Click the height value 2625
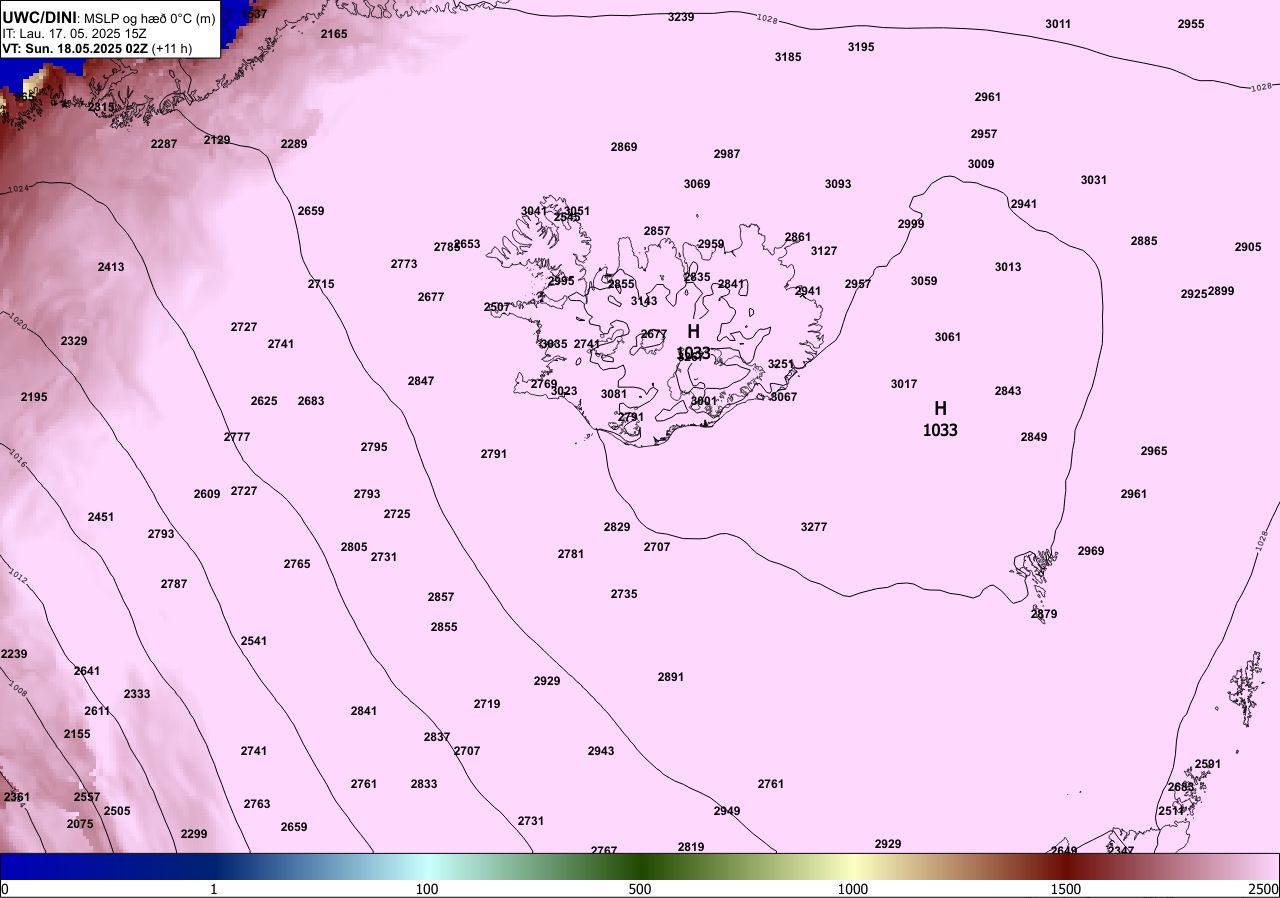This screenshot has height=898, width=1280. coord(264,401)
